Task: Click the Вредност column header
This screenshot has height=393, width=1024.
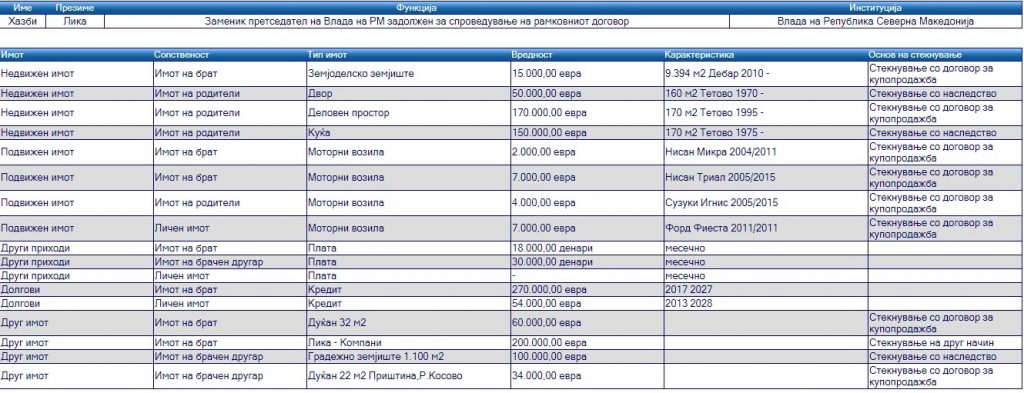Action: [586, 55]
